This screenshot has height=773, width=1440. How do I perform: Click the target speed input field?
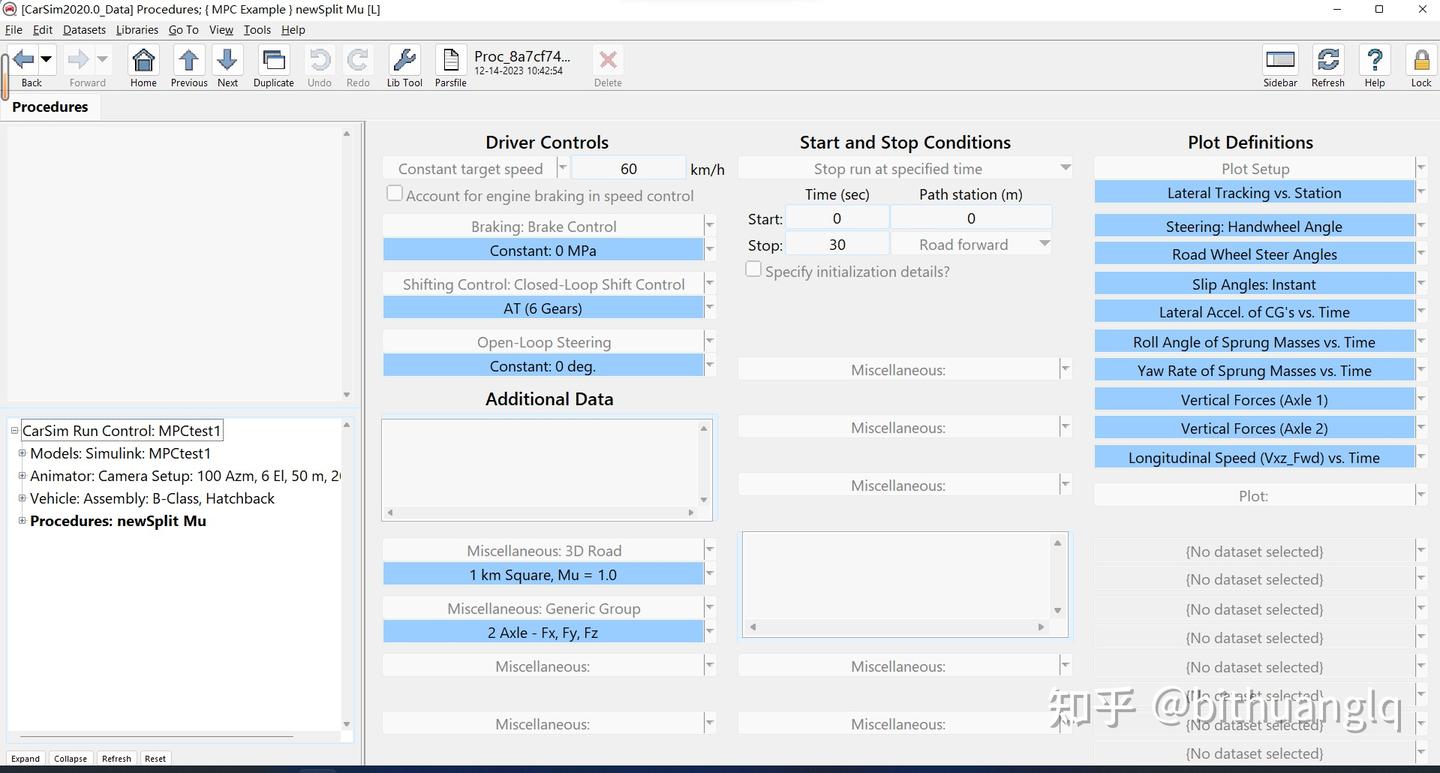(628, 169)
